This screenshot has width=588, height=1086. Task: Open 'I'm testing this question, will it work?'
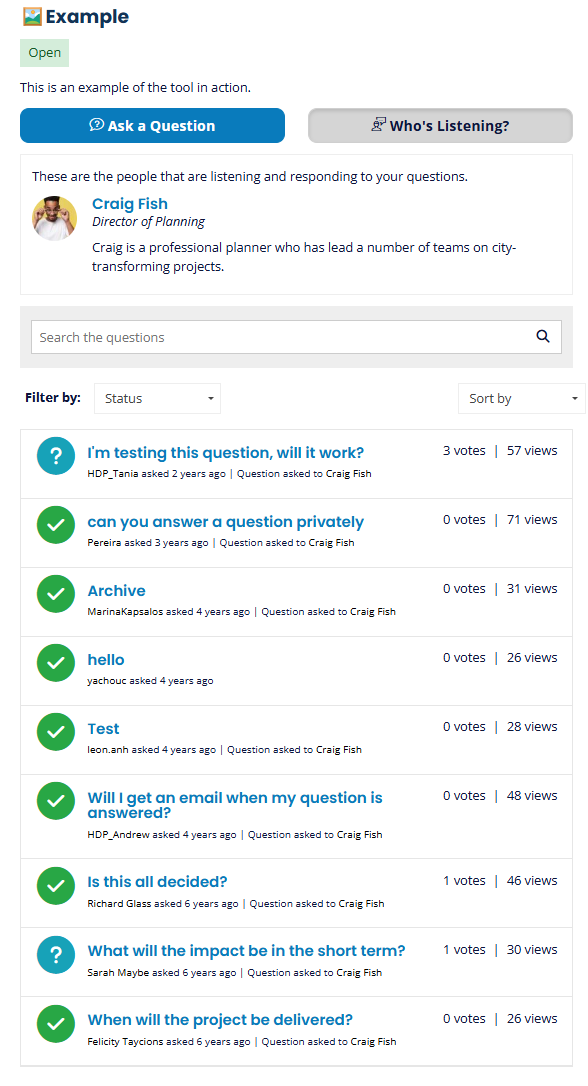pyautogui.click(x=225, y=453)
